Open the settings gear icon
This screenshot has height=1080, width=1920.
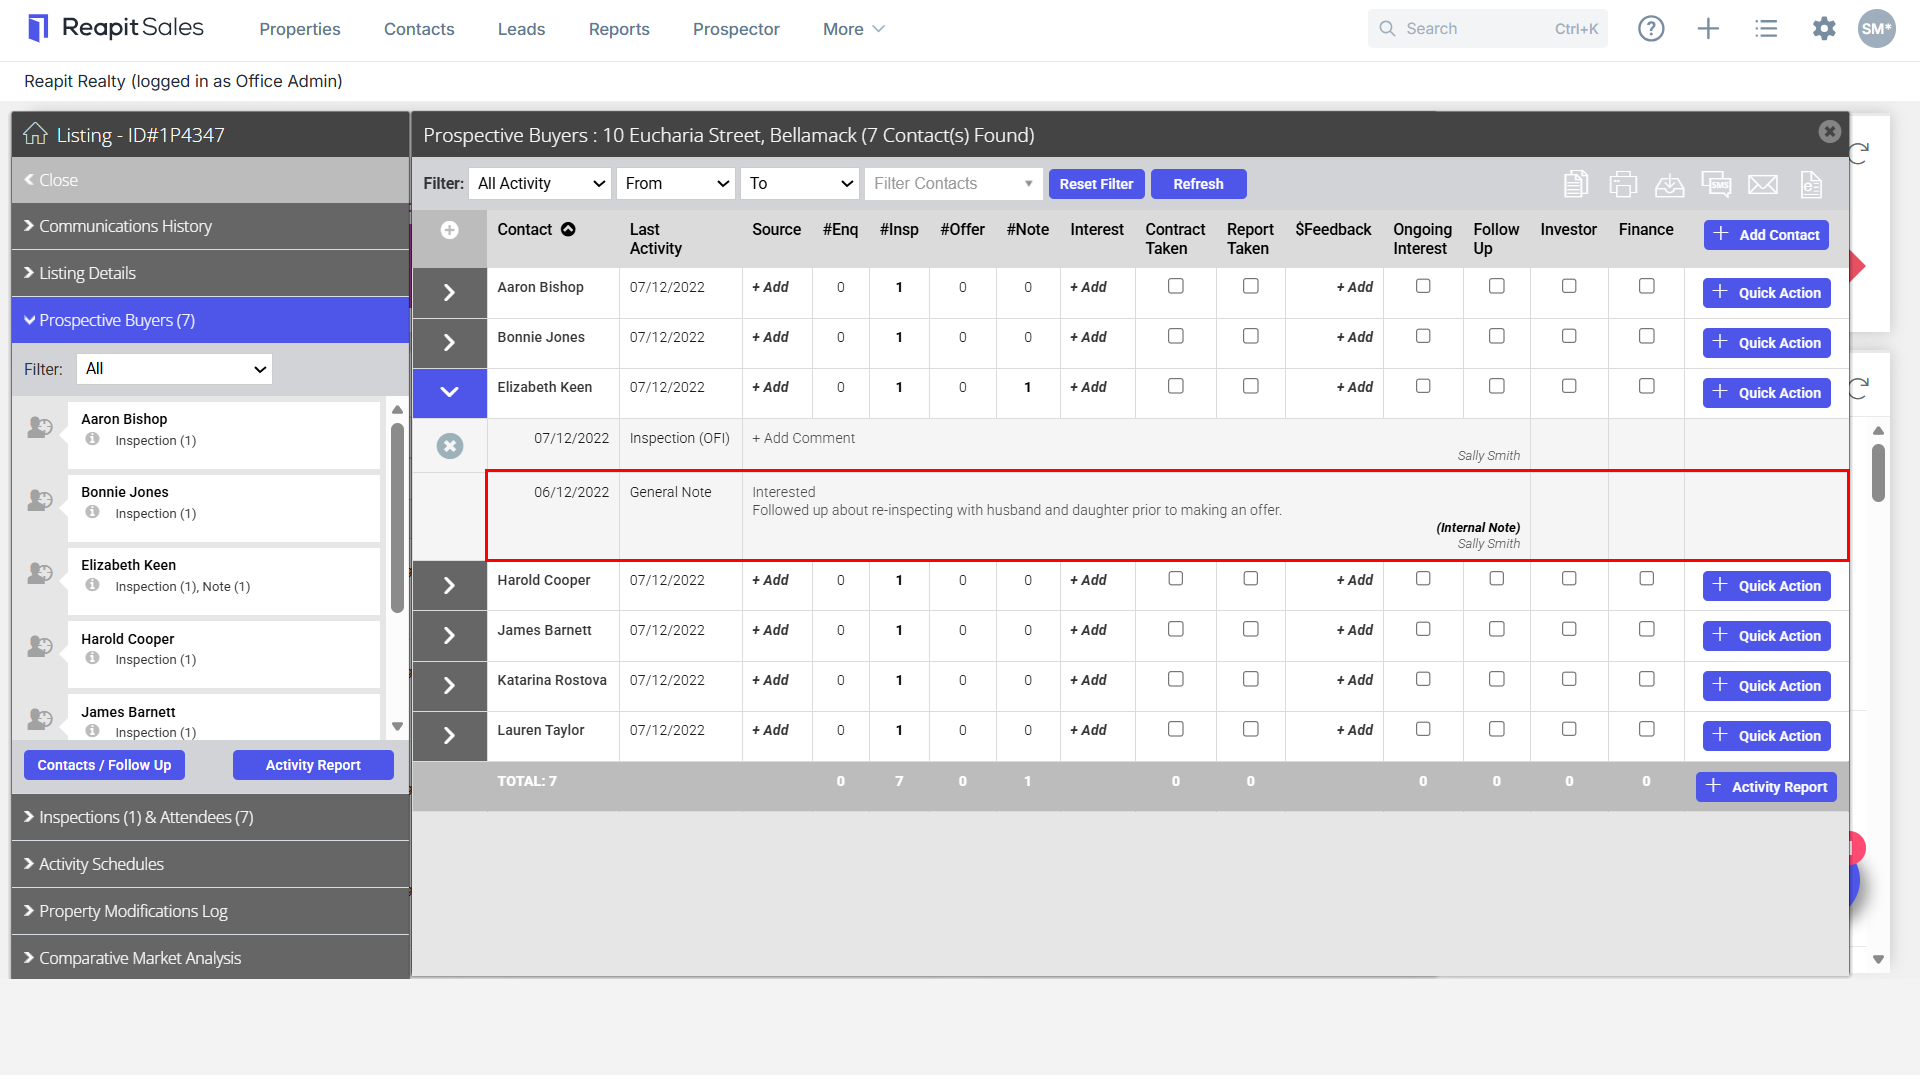[1824, 29]
